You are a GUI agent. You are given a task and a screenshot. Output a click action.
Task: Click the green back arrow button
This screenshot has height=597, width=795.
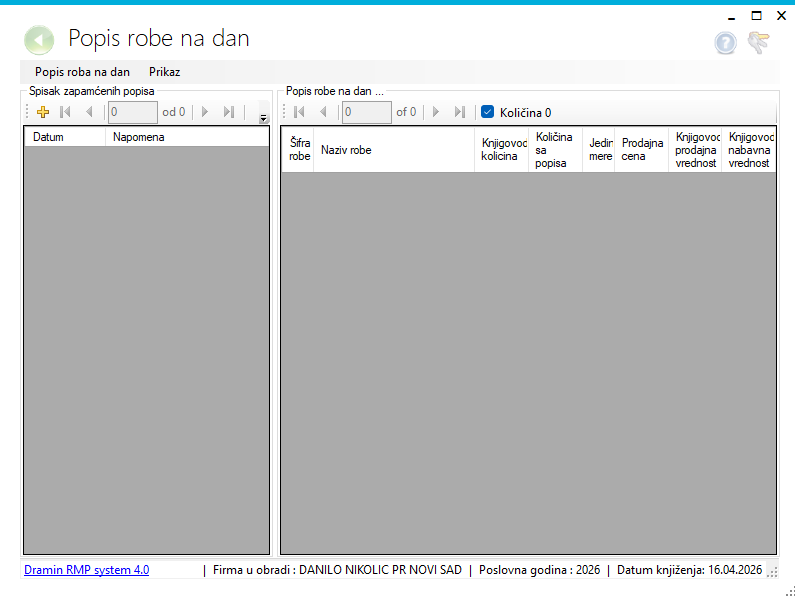point(39,40)
